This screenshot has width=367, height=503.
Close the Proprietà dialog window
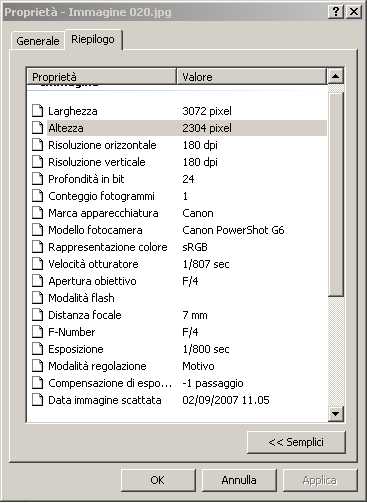point(354,12)
